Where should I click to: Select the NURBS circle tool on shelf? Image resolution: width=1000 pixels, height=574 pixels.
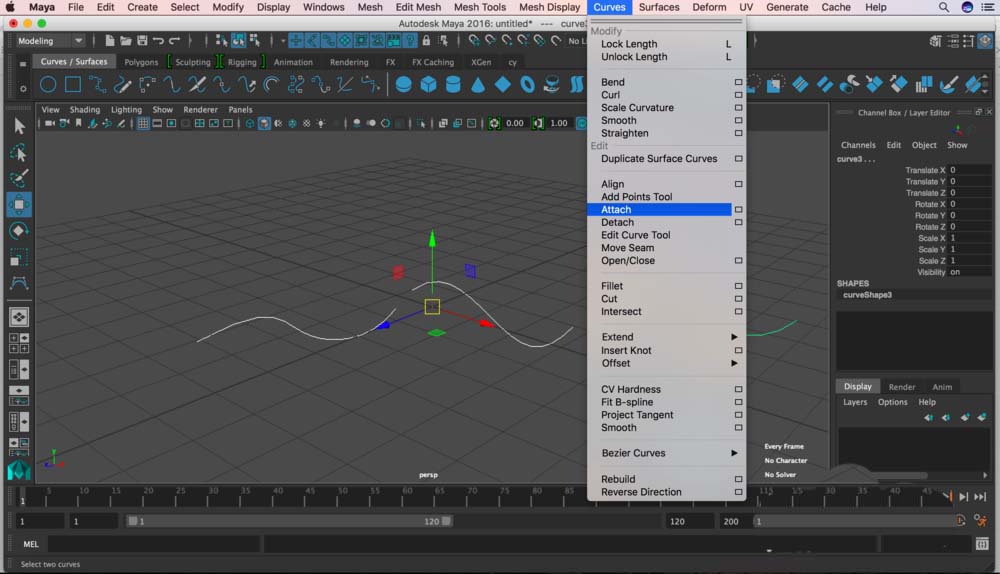47,85
